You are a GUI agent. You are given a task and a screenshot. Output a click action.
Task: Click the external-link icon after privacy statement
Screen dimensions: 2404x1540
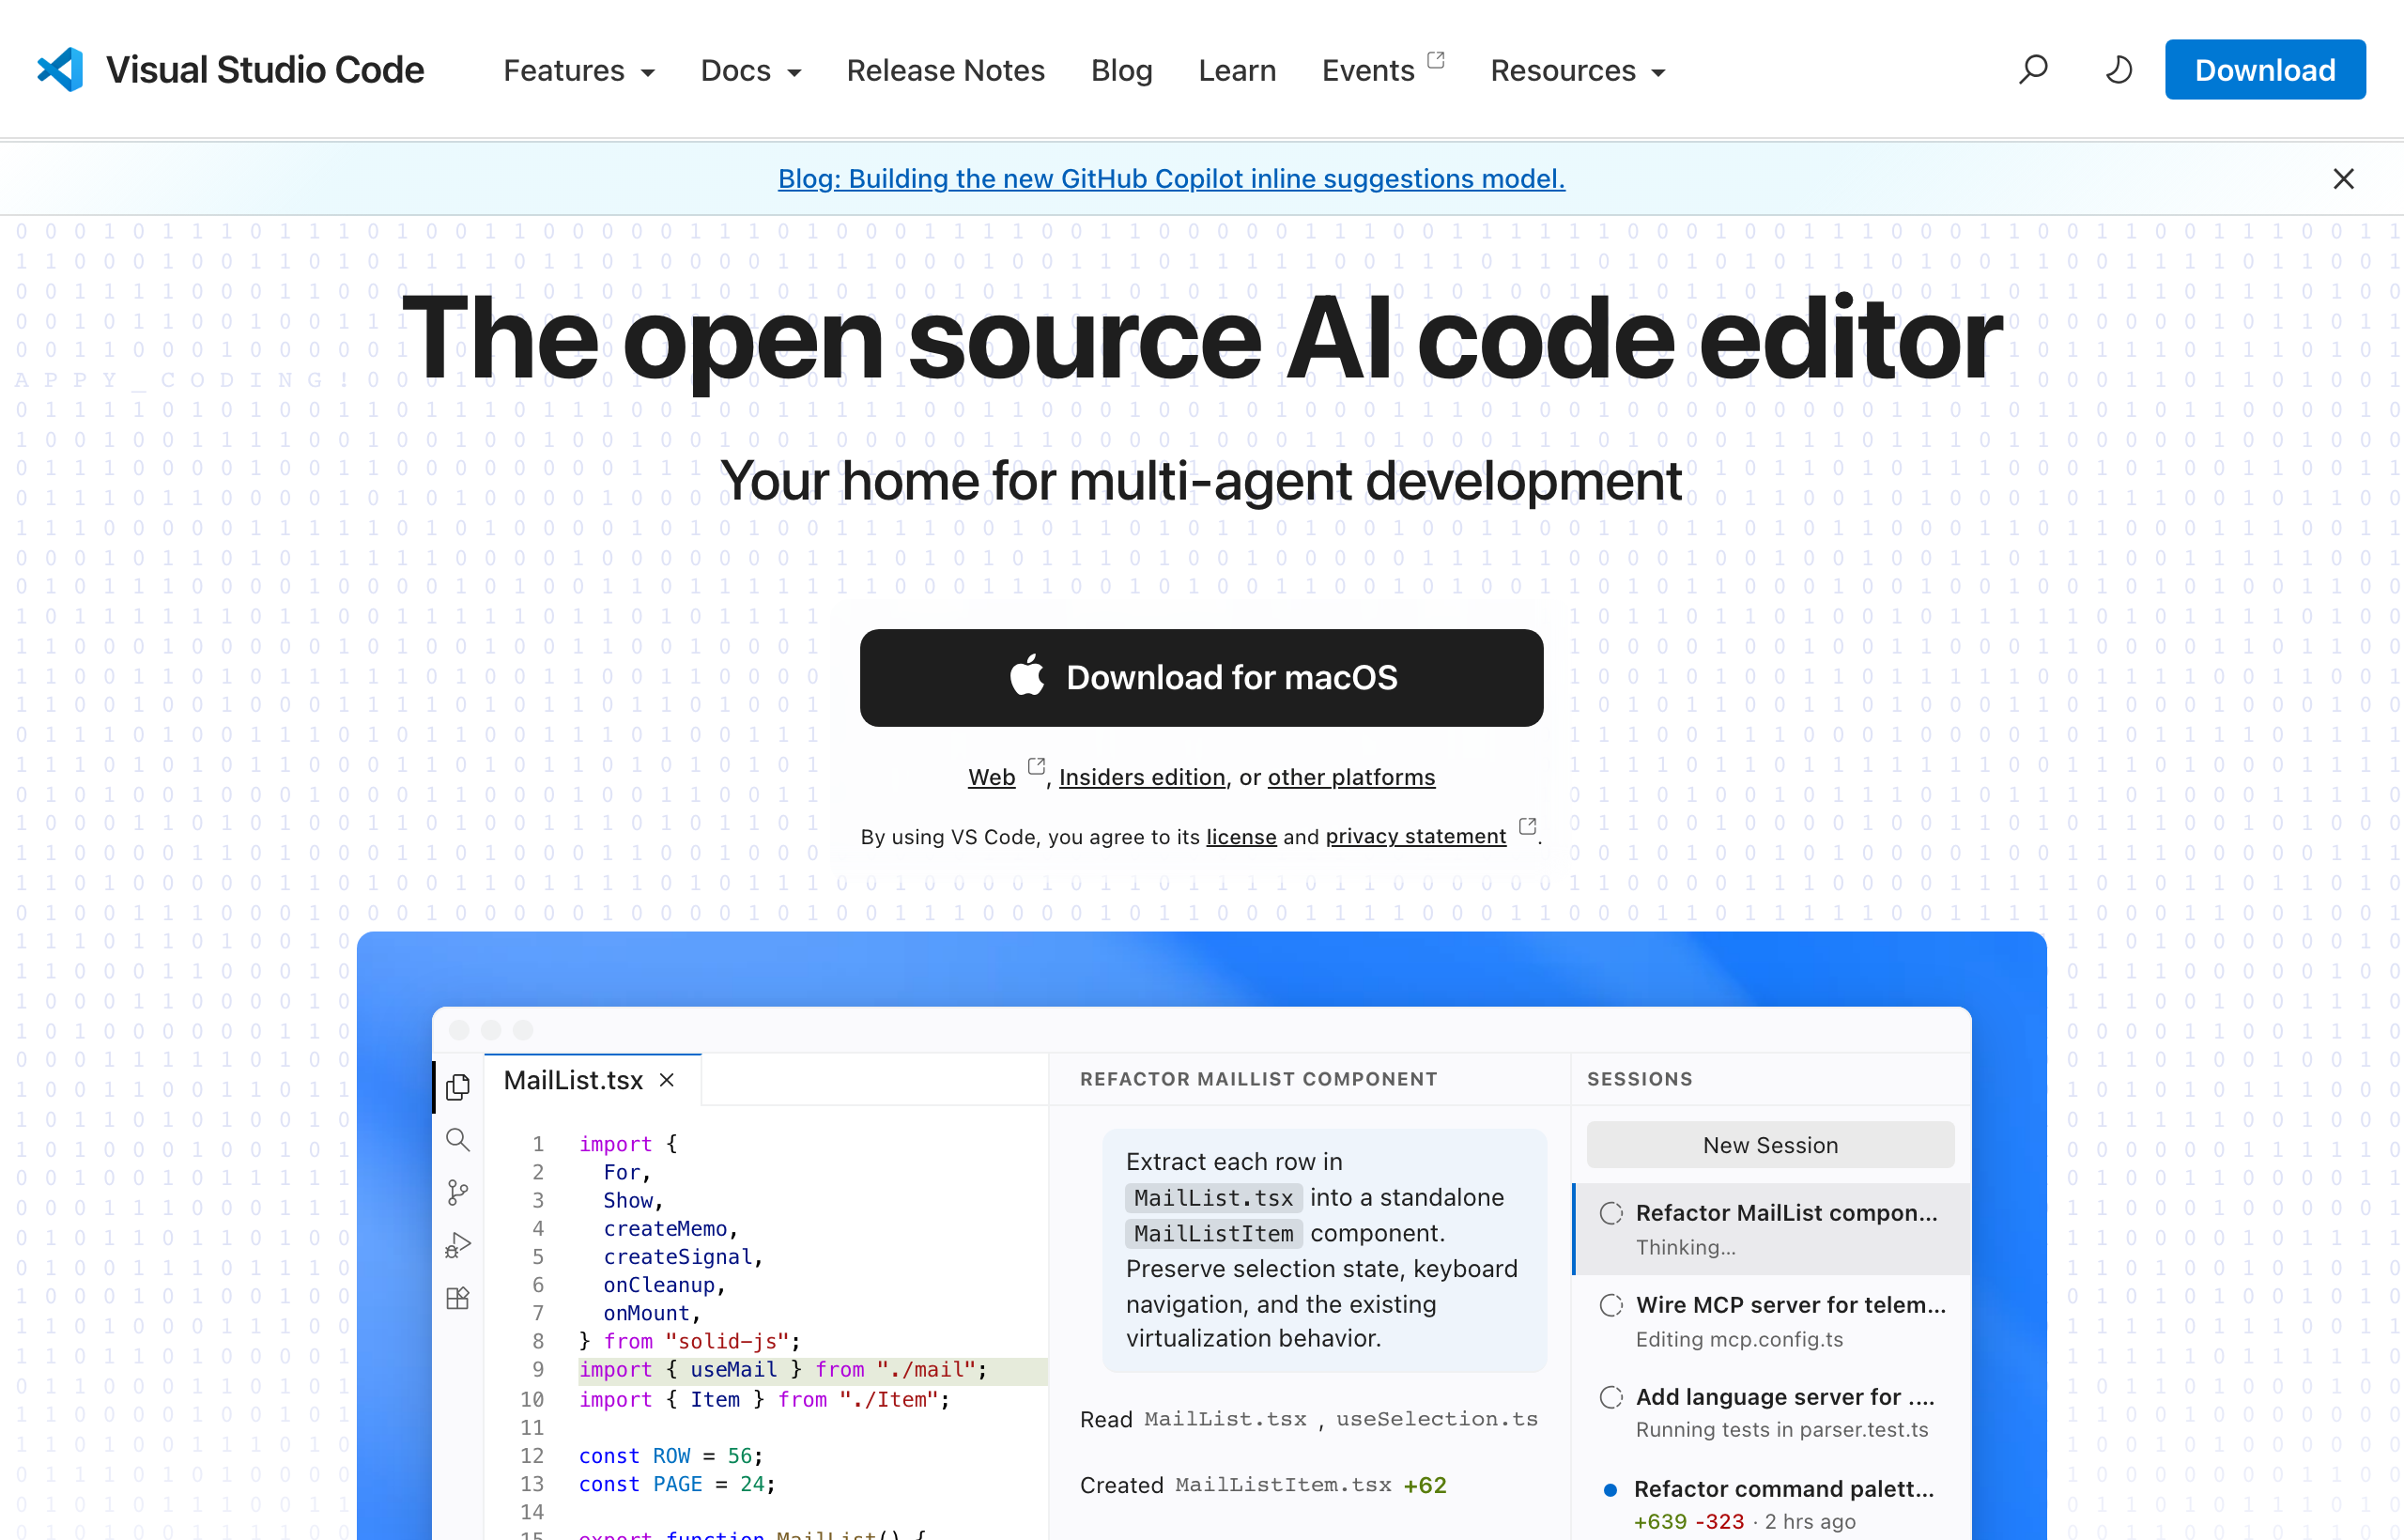point(1527,826)
